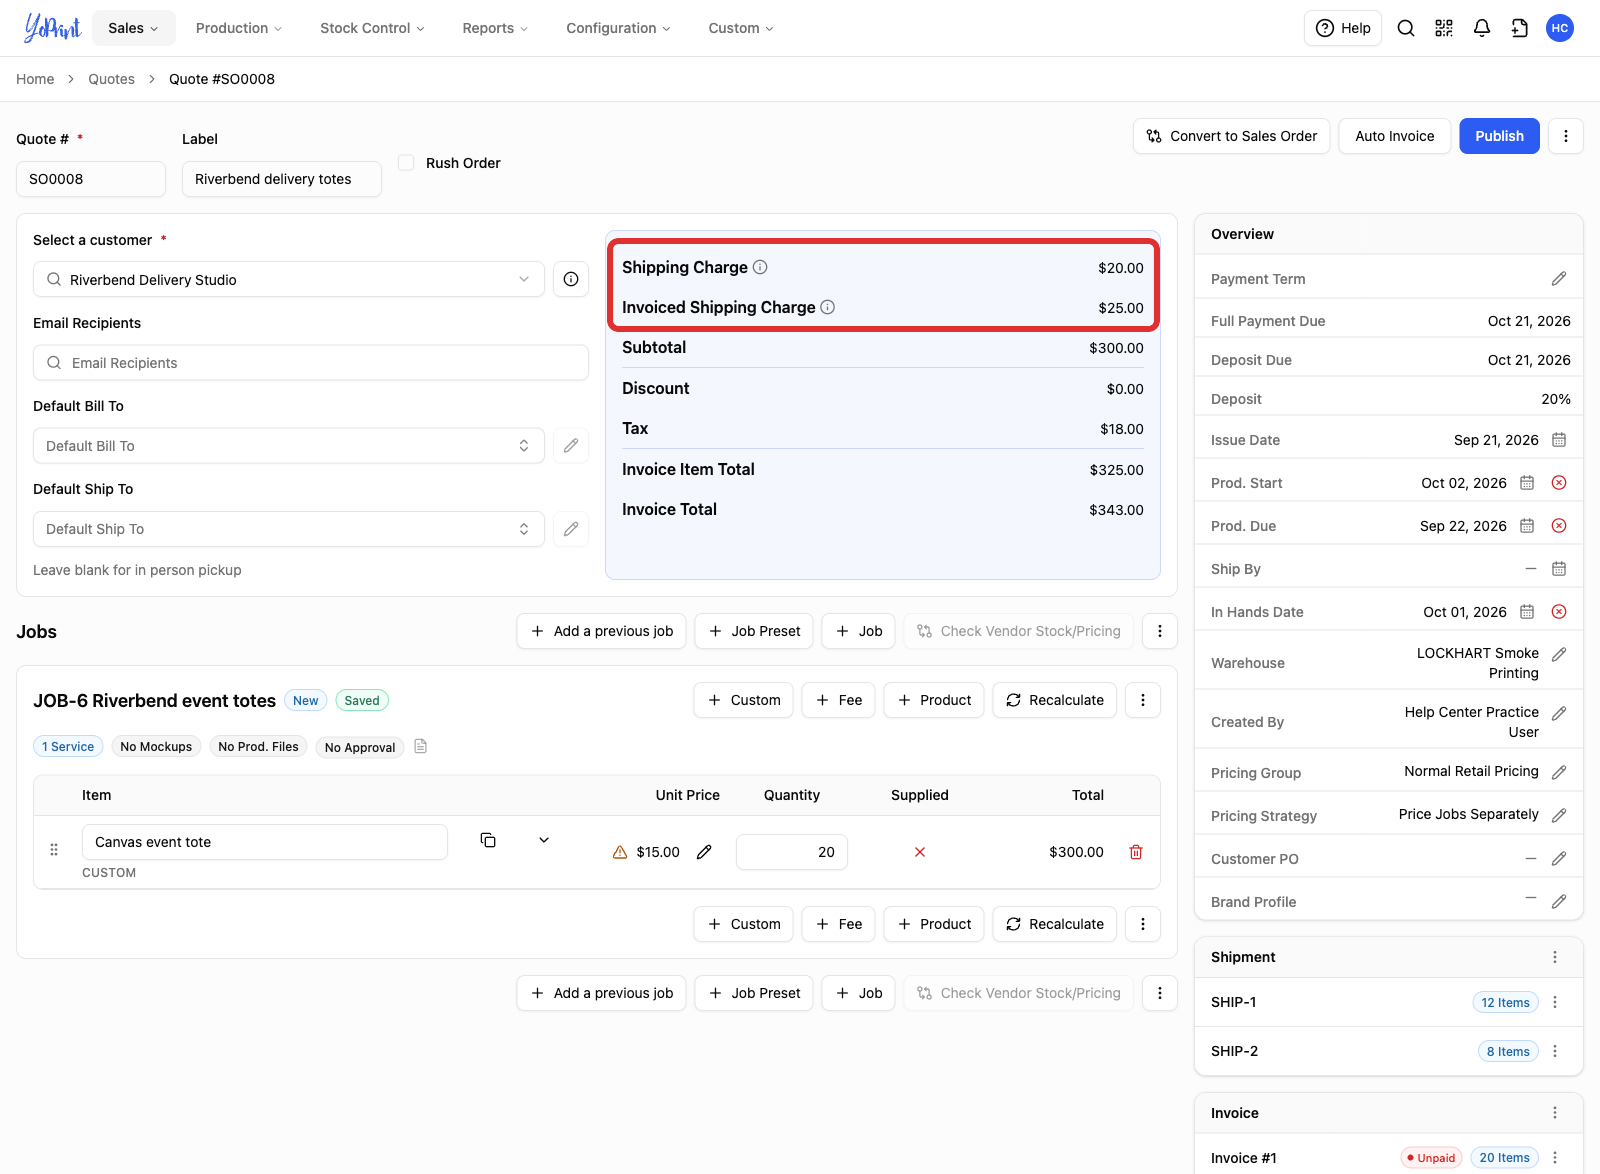Click the 1 Service tag on JOB-6

click(68, 746)
